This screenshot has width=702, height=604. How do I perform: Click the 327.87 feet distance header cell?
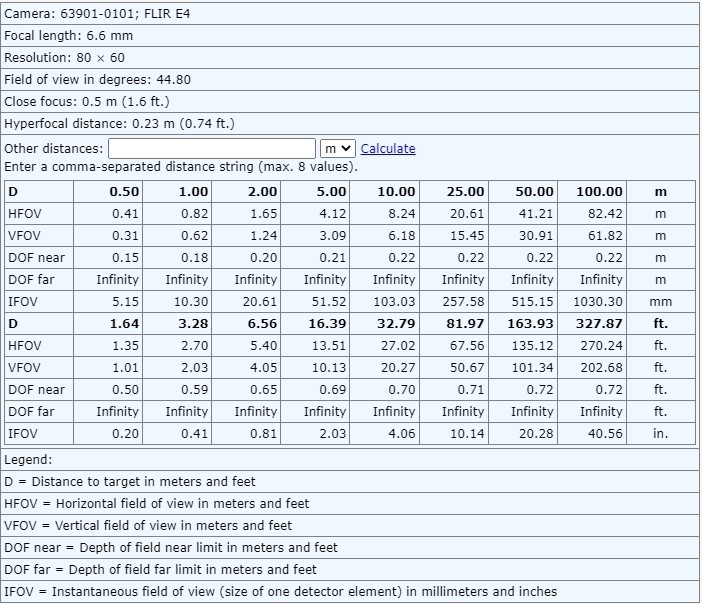click(600, 324)
